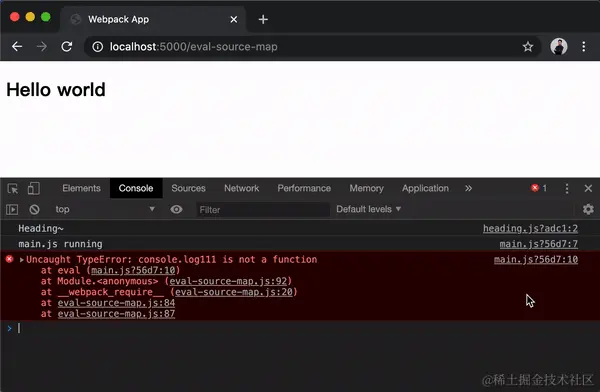Open the Memory panel
600x392 pixels.
(366, 188)
